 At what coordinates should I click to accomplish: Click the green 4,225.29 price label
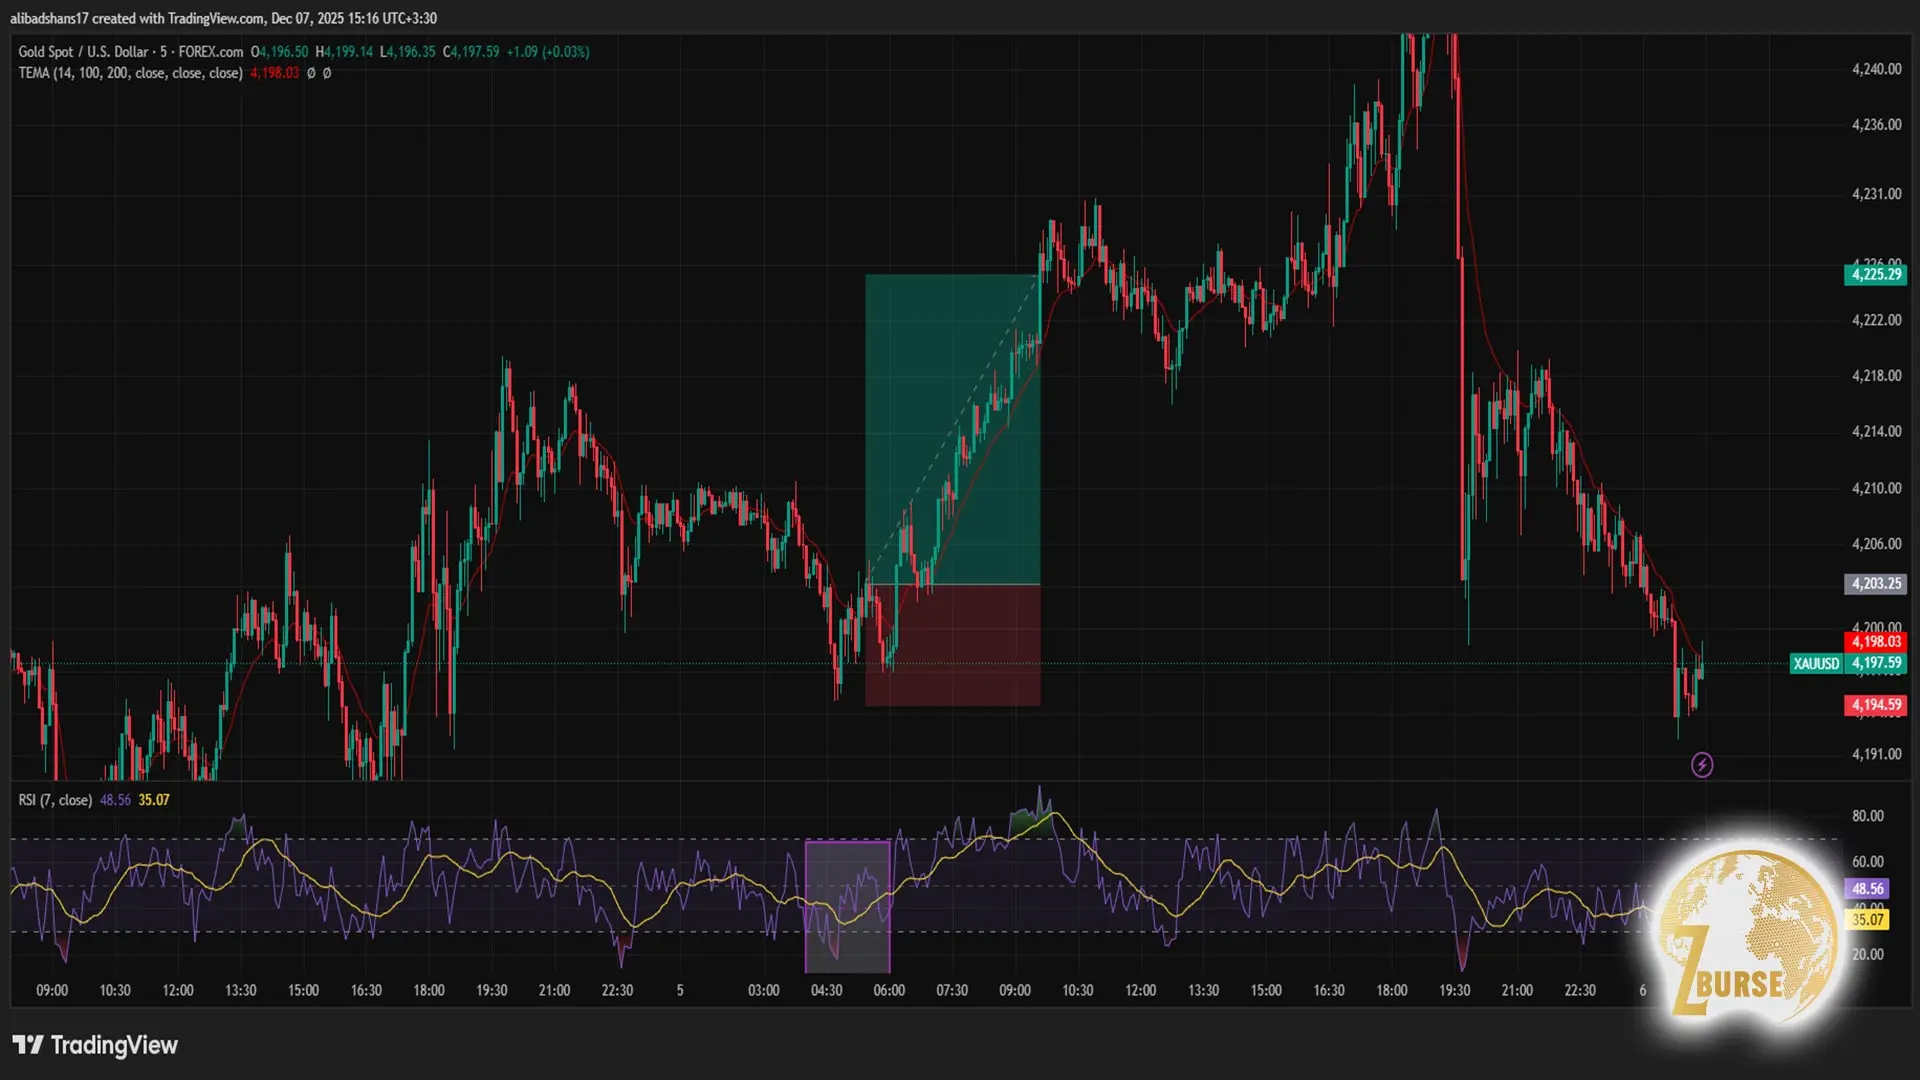1875,274
